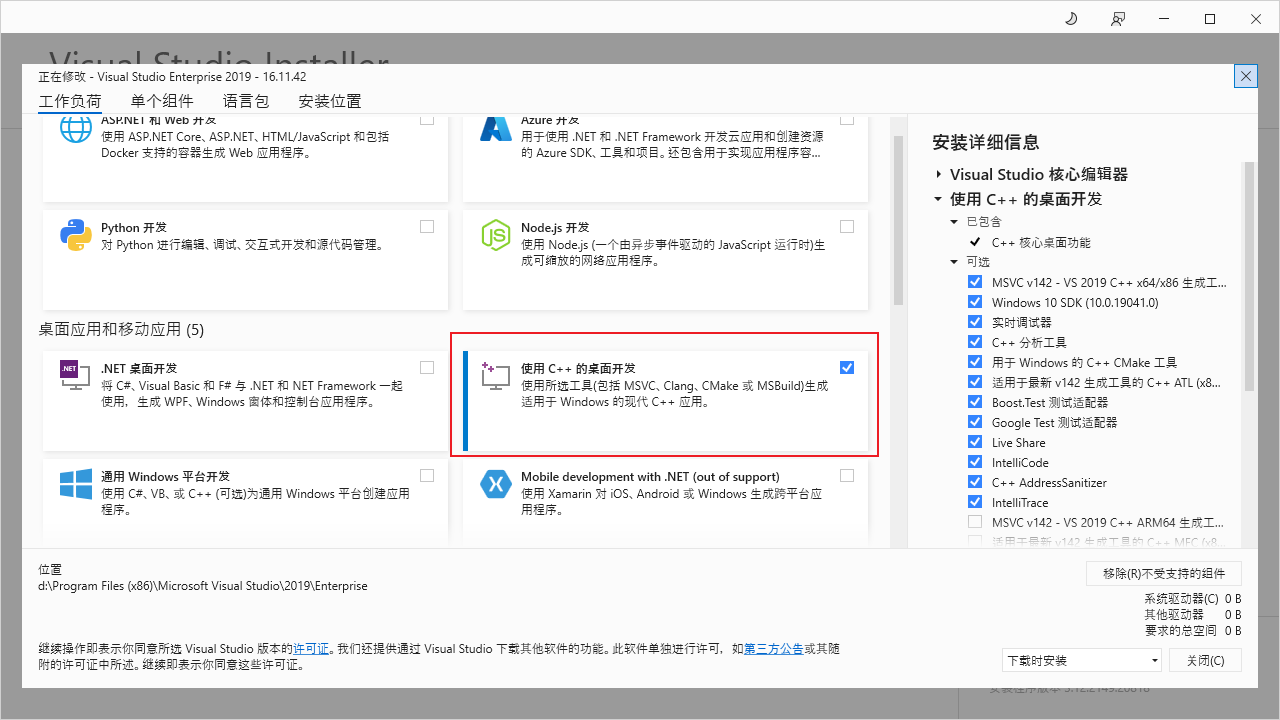
Task: Close the modify dialog with the X
Action: point(1246,76)
